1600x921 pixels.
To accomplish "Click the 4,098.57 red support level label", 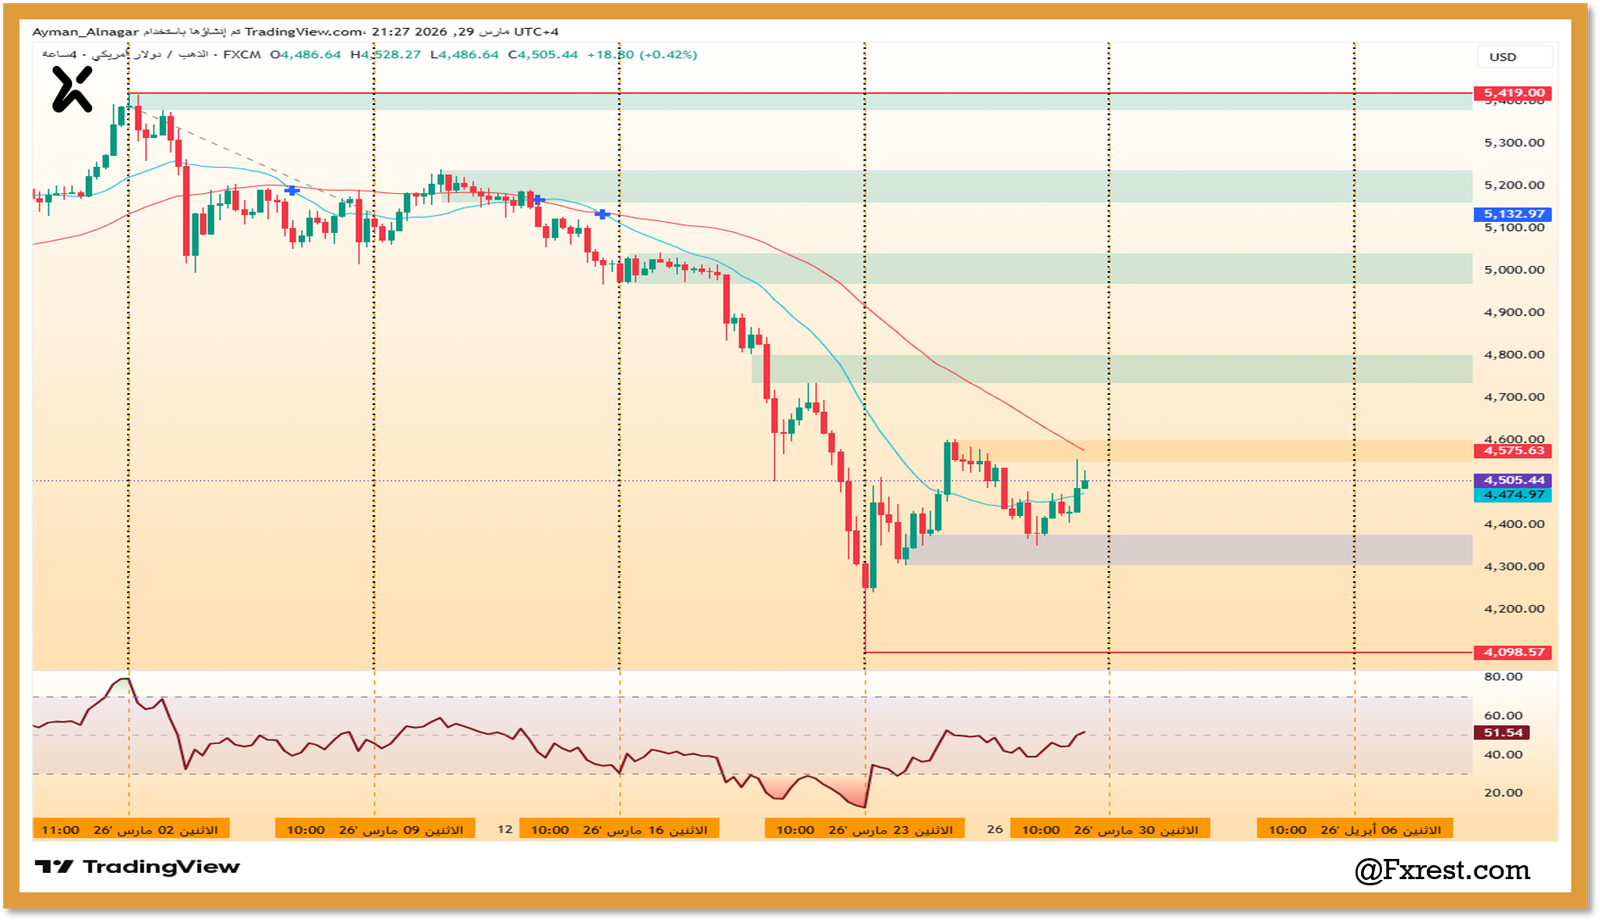I will [1513, 652].
